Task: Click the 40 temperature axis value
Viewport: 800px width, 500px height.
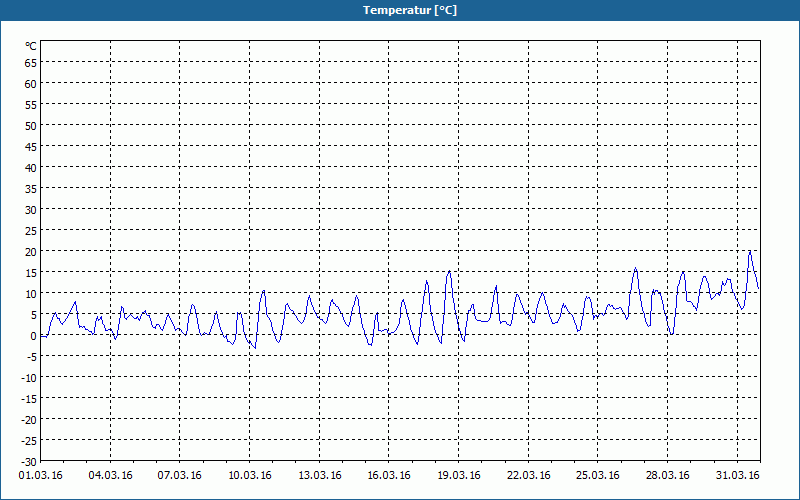Action: click(31, 168)
